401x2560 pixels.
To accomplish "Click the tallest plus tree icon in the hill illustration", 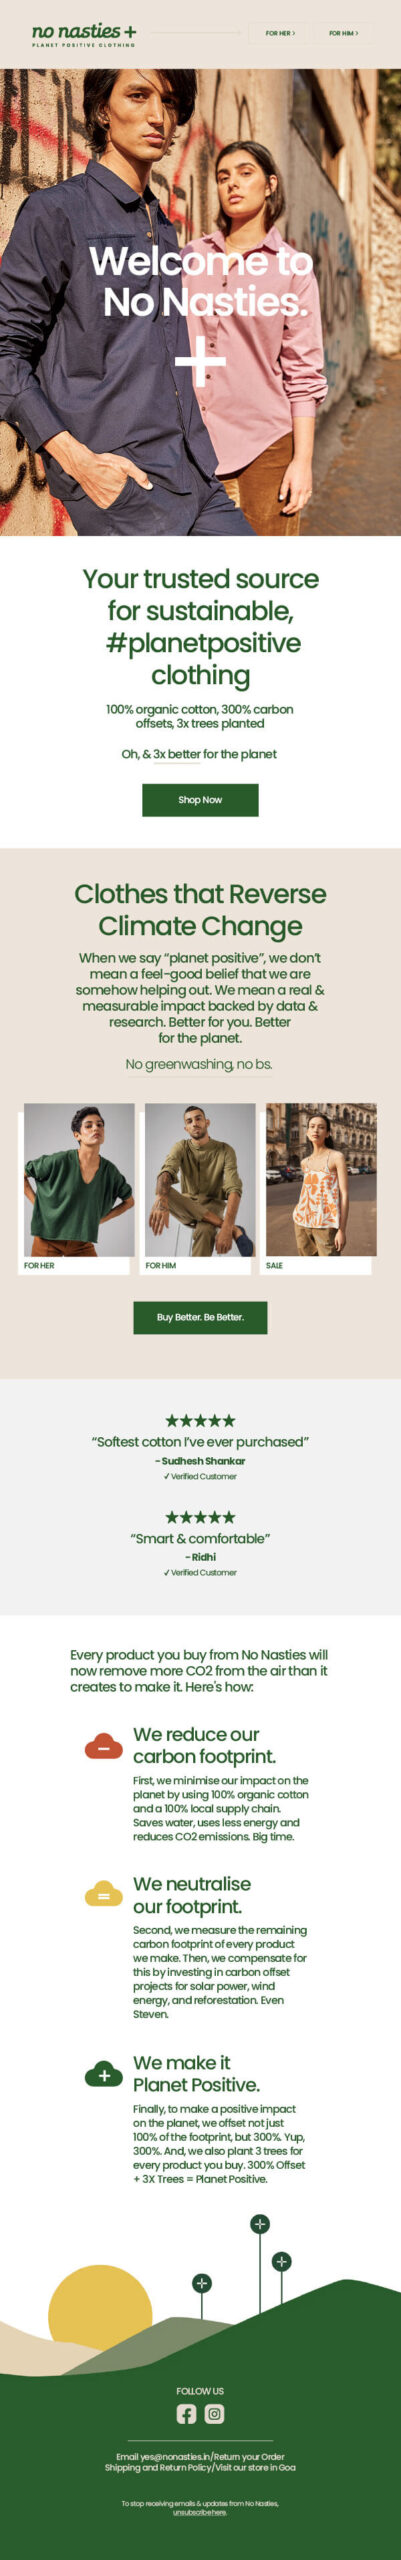I will [x=260, y=2224].
